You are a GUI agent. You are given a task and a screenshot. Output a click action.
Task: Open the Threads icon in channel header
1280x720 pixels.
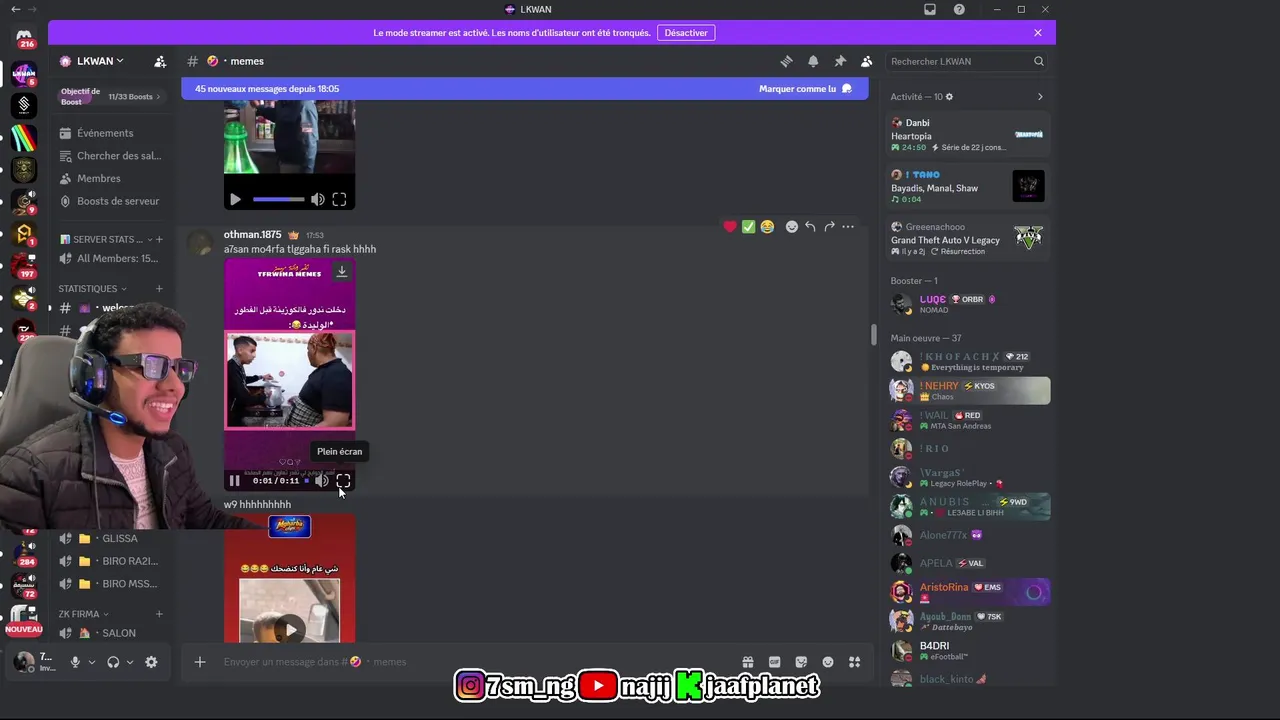(786, 61)
